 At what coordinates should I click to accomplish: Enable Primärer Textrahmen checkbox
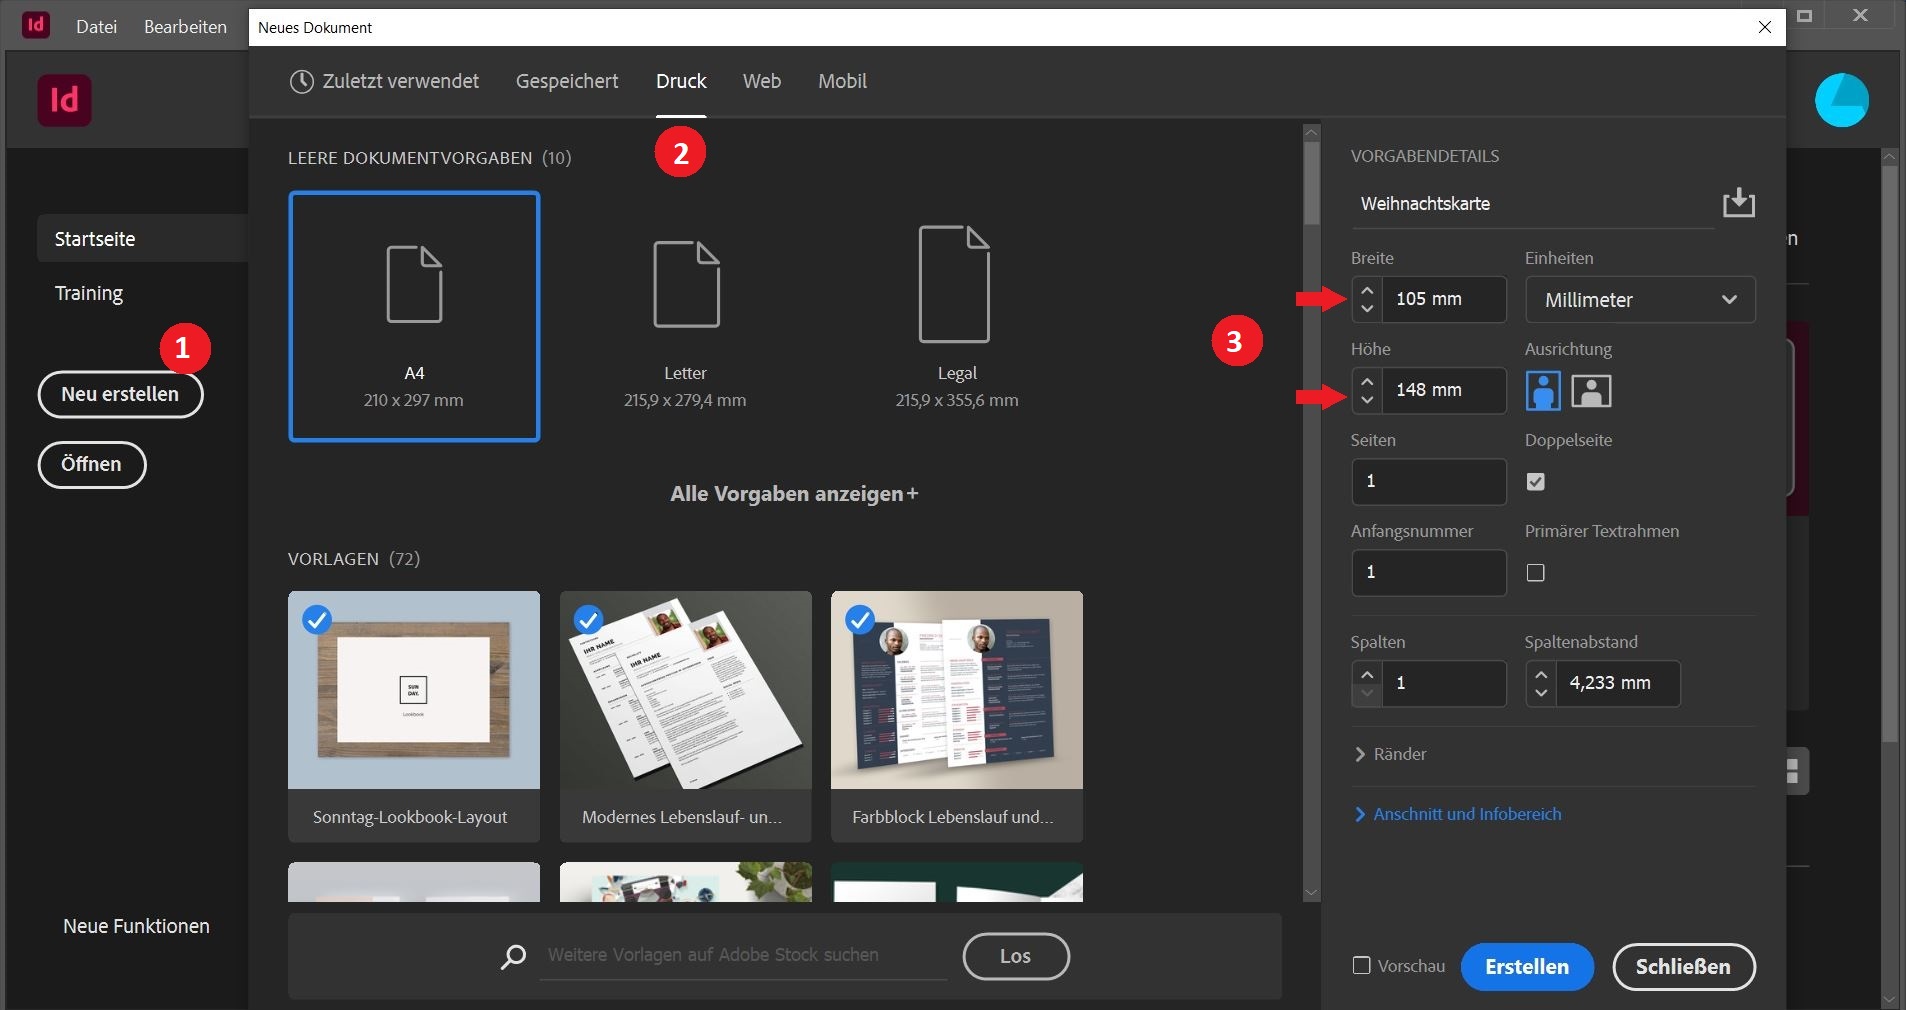point(1536,573)
